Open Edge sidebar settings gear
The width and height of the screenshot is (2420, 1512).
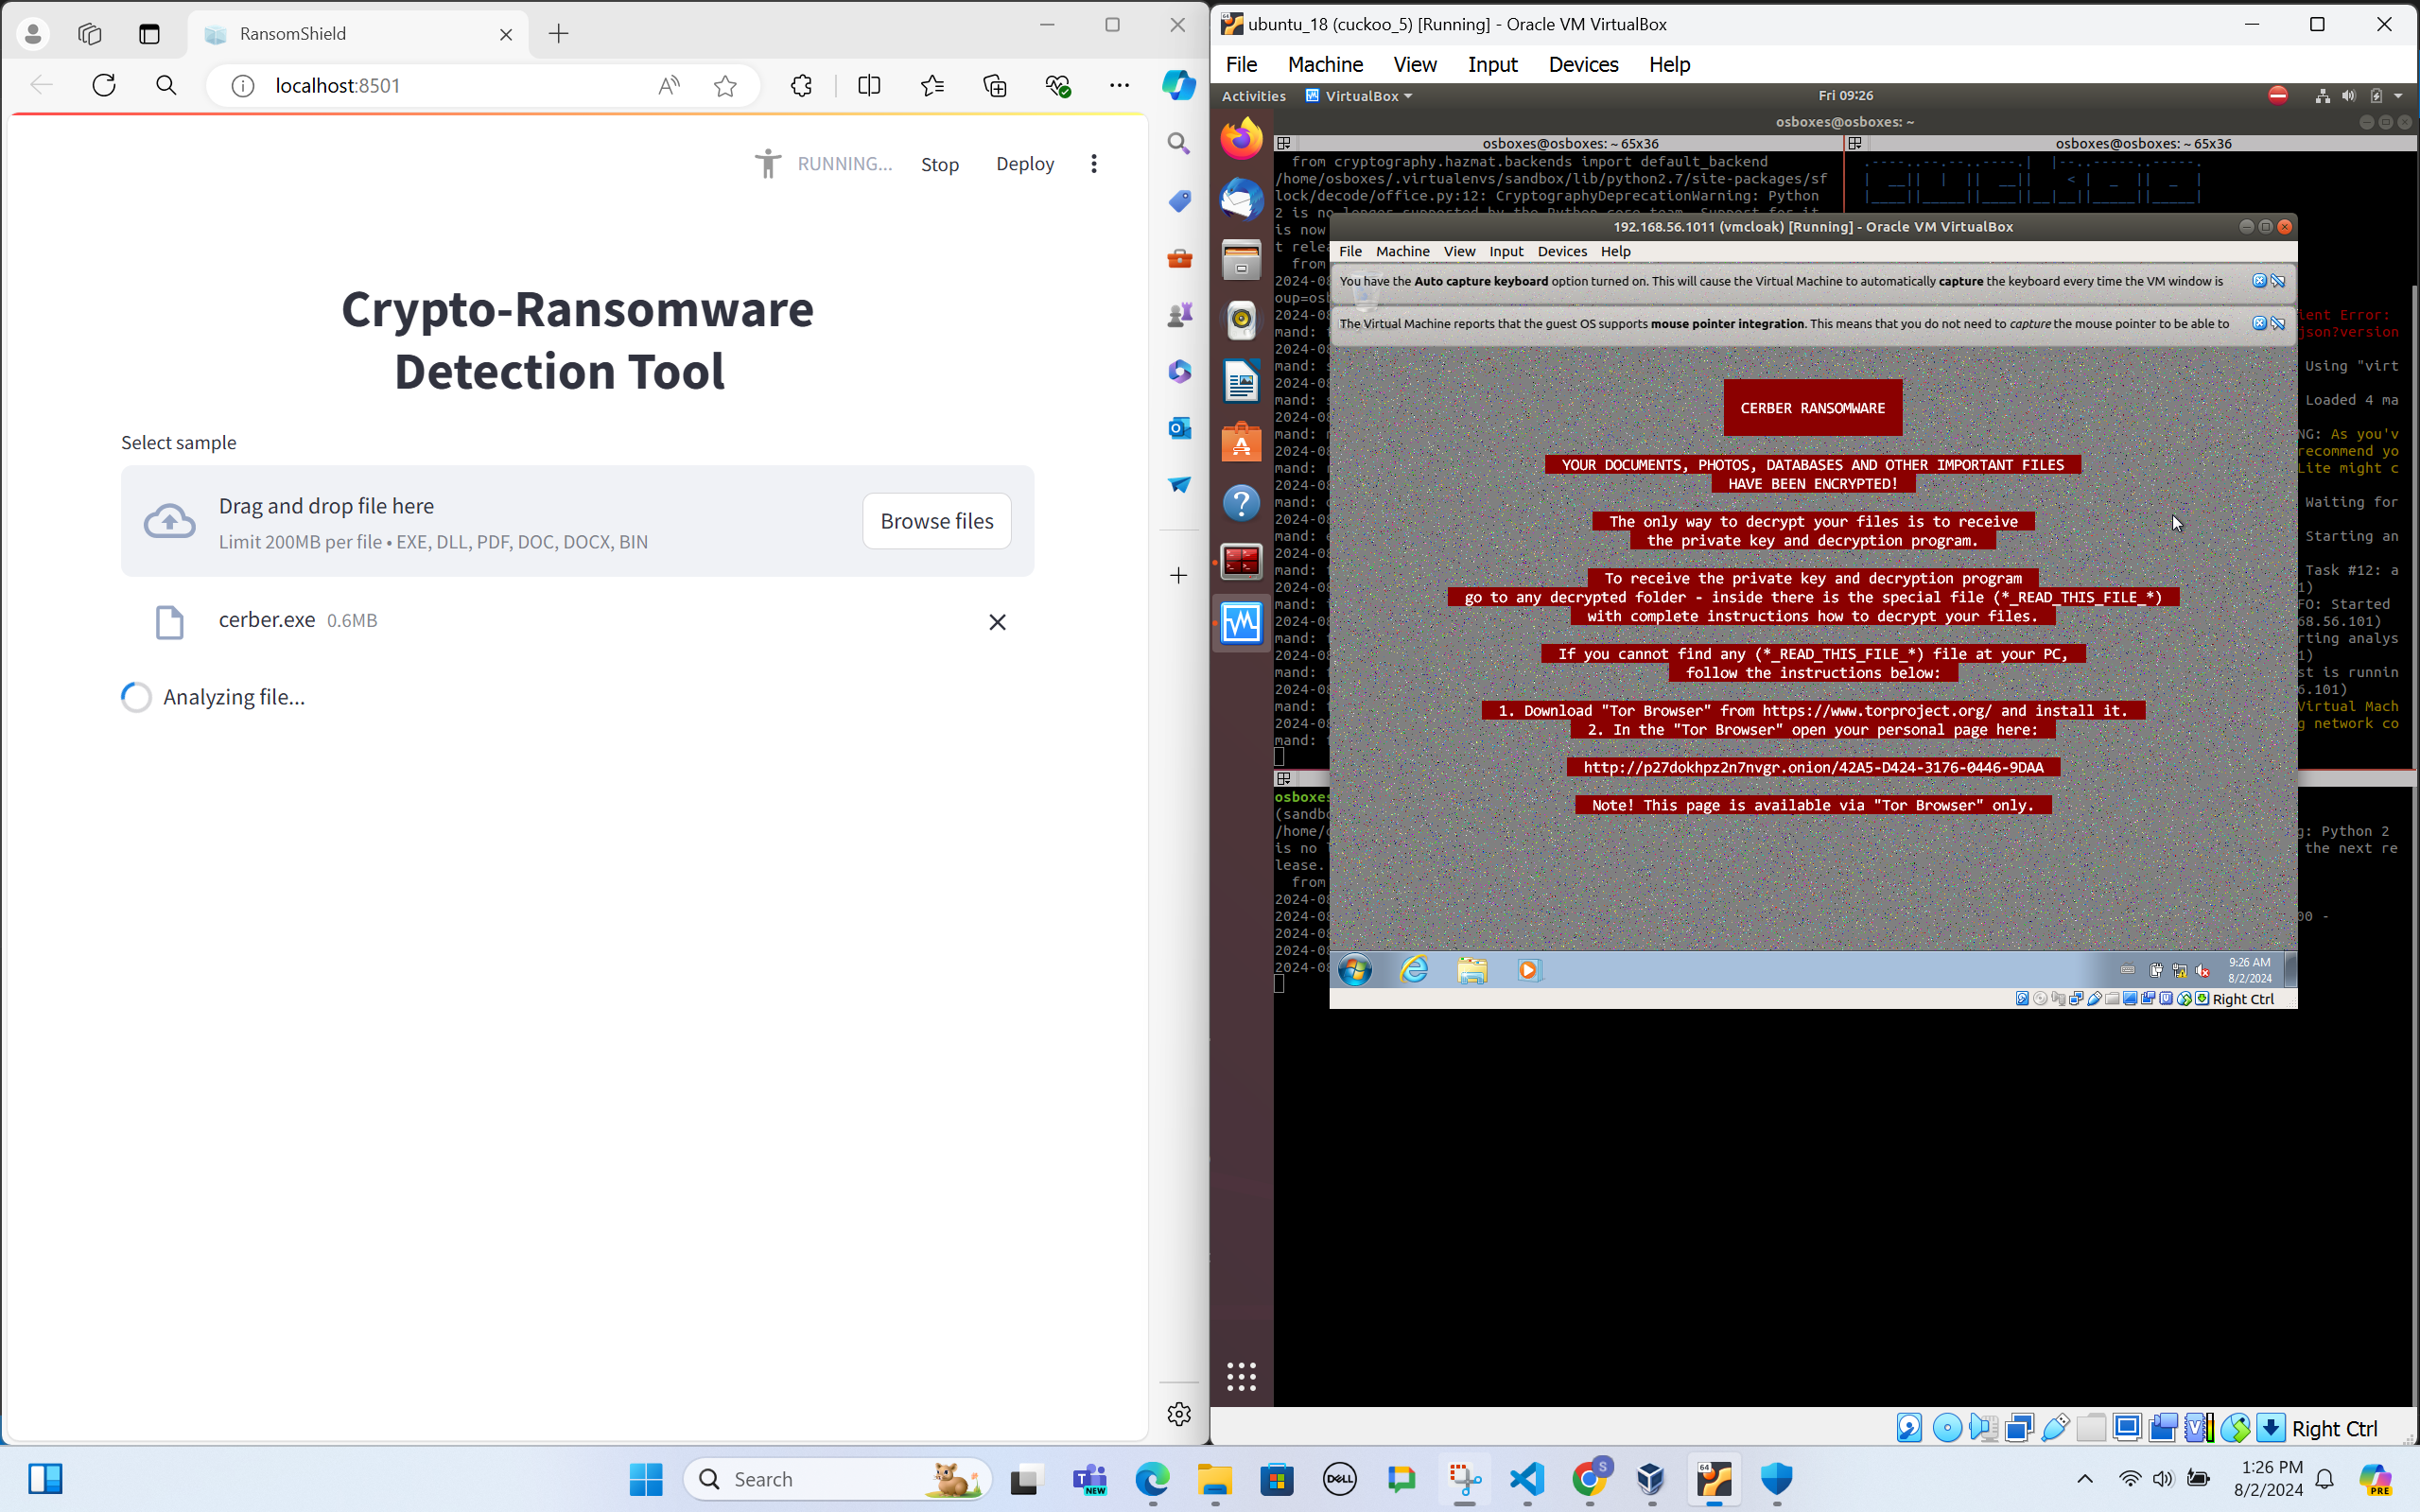click(1179, 1414)
